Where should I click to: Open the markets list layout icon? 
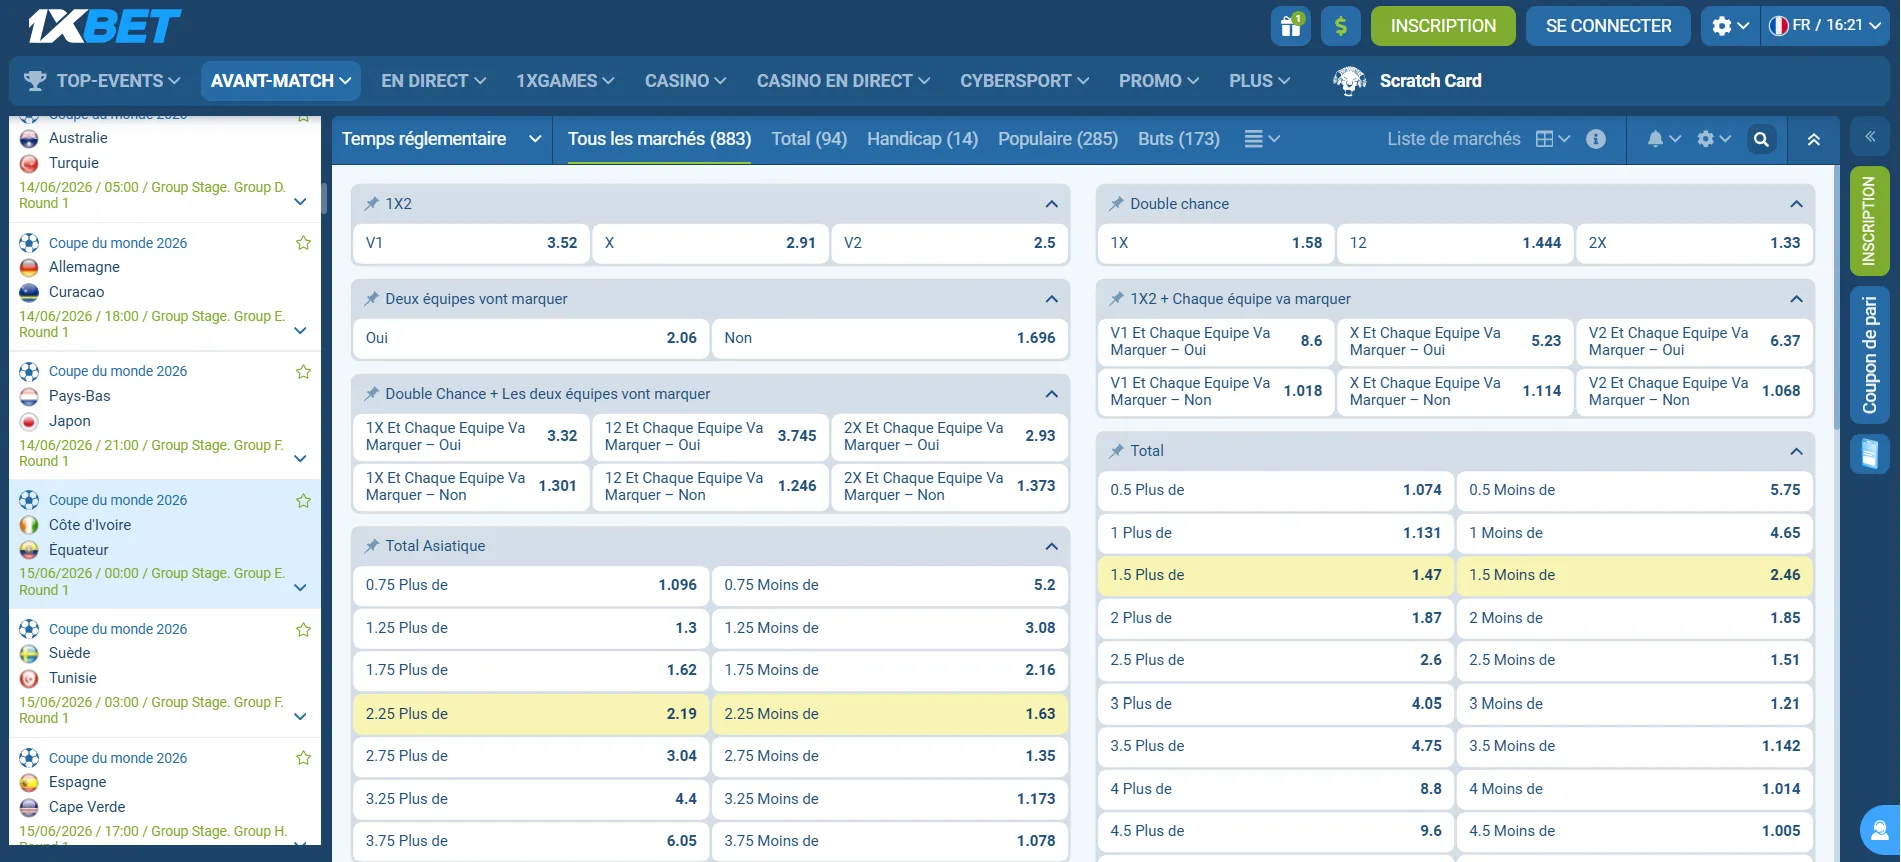coord(1553,139)
